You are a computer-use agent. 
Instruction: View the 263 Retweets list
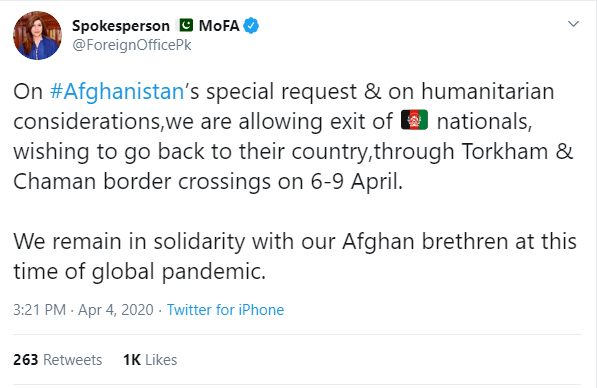click(x=57, y=359)
